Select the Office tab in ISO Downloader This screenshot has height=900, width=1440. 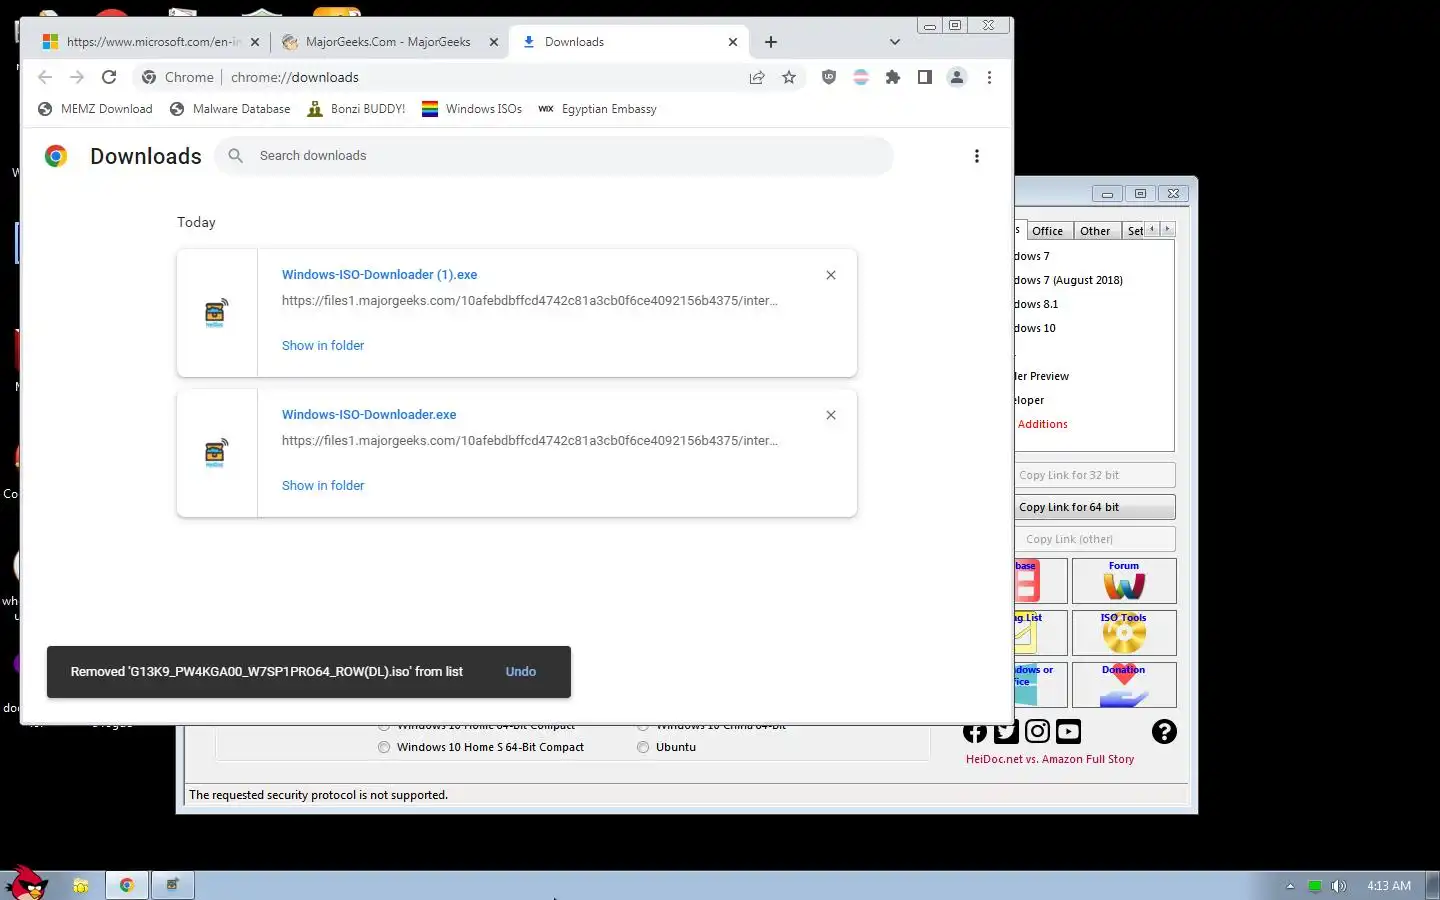point(1047,231)
